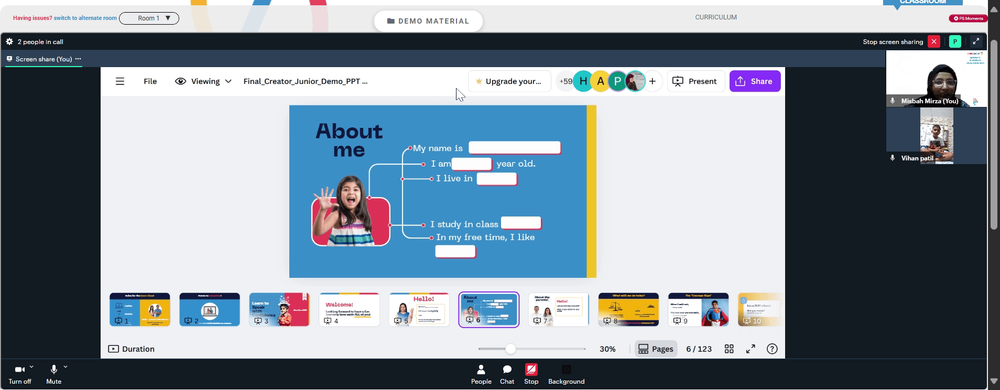1000x390 pixels.
Task: Stop screen sharing from bottom bar
Action: click(531, 374)
